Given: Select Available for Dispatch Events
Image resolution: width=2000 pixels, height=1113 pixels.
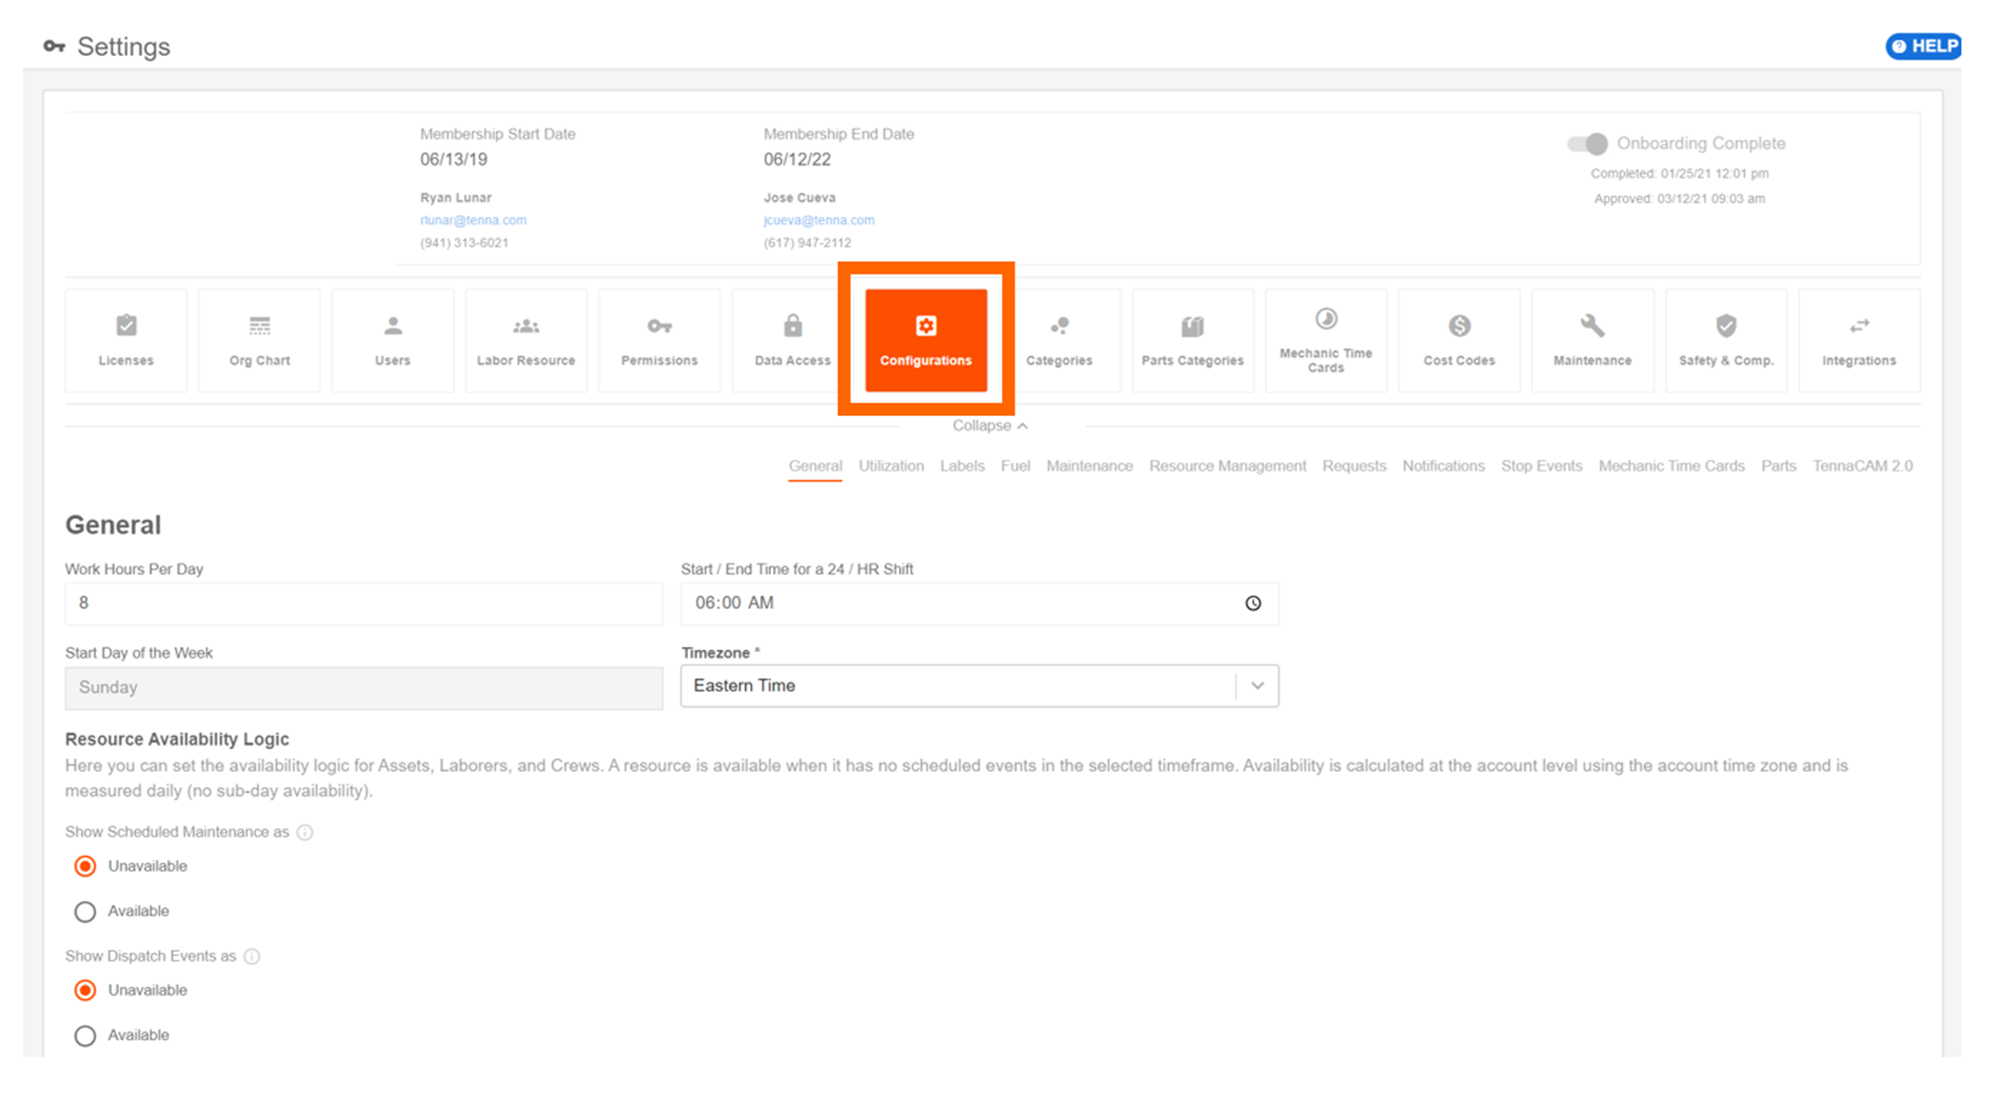Looking at the screenshot, I should click(x=86, y=1036).
